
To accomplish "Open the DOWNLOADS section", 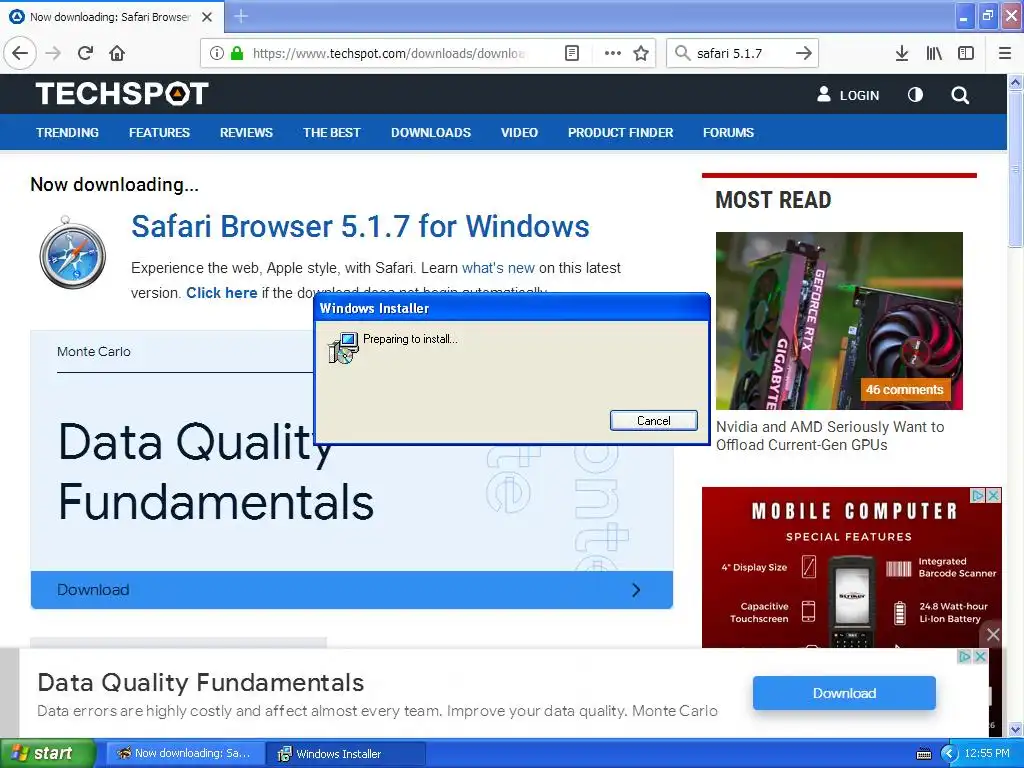I will [x=431, y=133].
